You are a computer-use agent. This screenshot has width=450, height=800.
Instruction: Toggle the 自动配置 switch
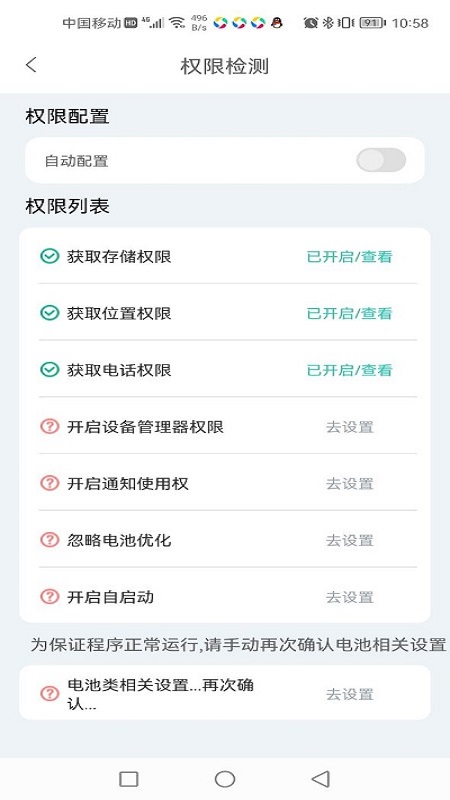tap(381, 161)
